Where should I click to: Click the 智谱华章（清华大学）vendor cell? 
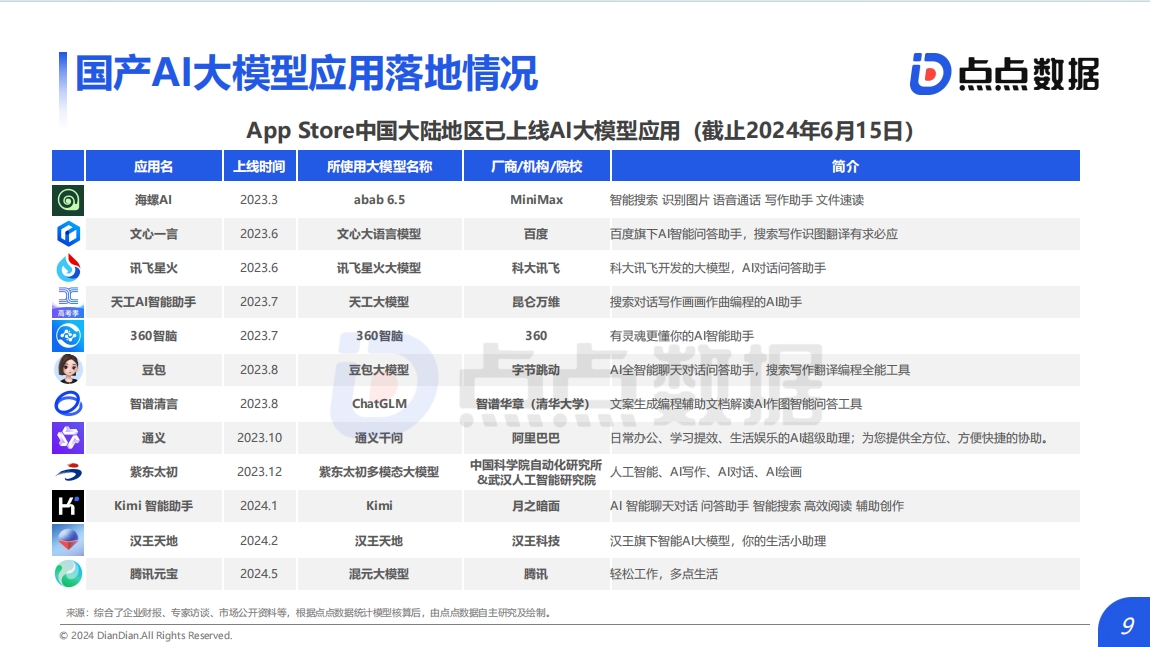(537, 403)
